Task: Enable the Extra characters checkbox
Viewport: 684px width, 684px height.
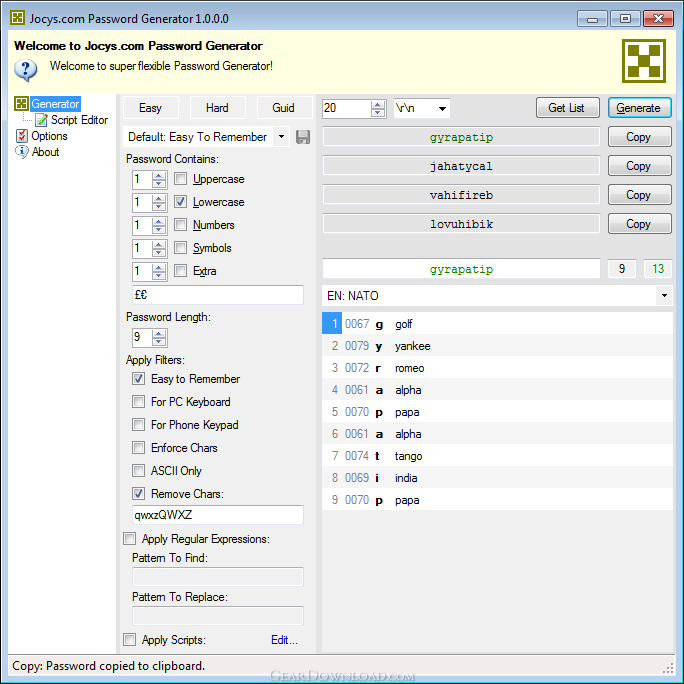Action: tap(181, 271)
